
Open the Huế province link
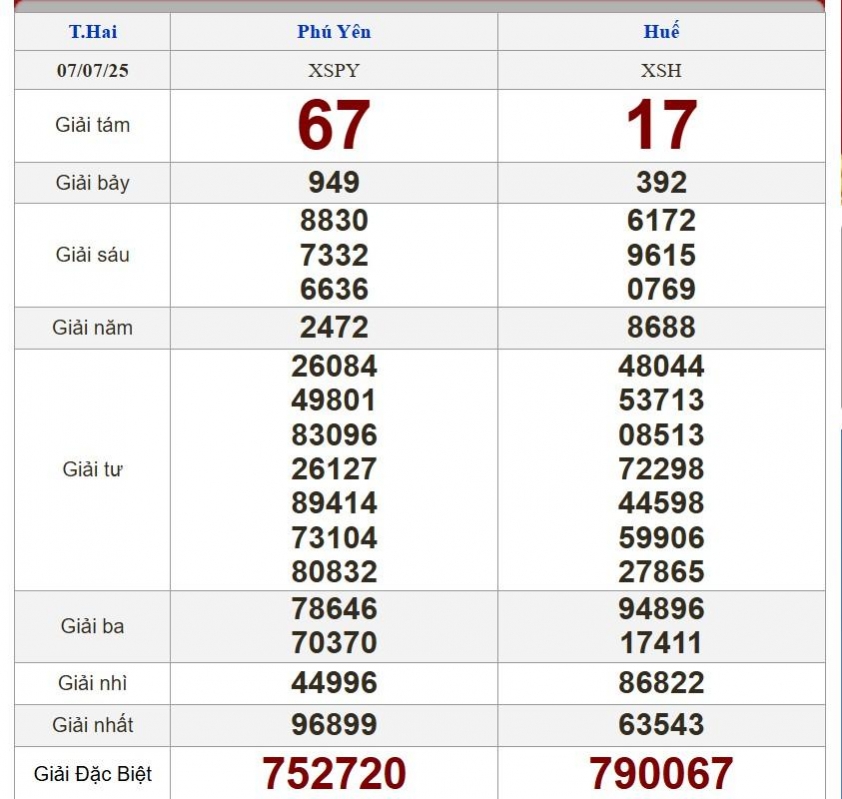tap(661, 31)
